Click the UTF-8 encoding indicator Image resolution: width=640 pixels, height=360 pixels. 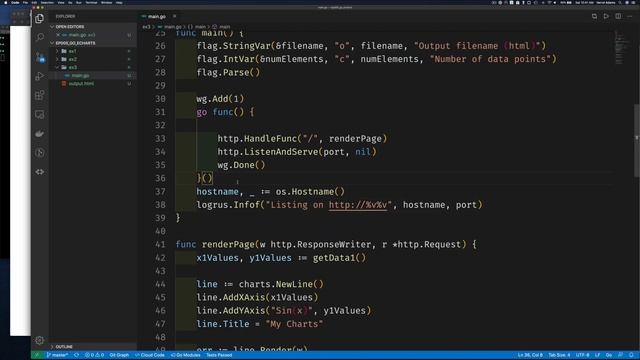point(582,355)
